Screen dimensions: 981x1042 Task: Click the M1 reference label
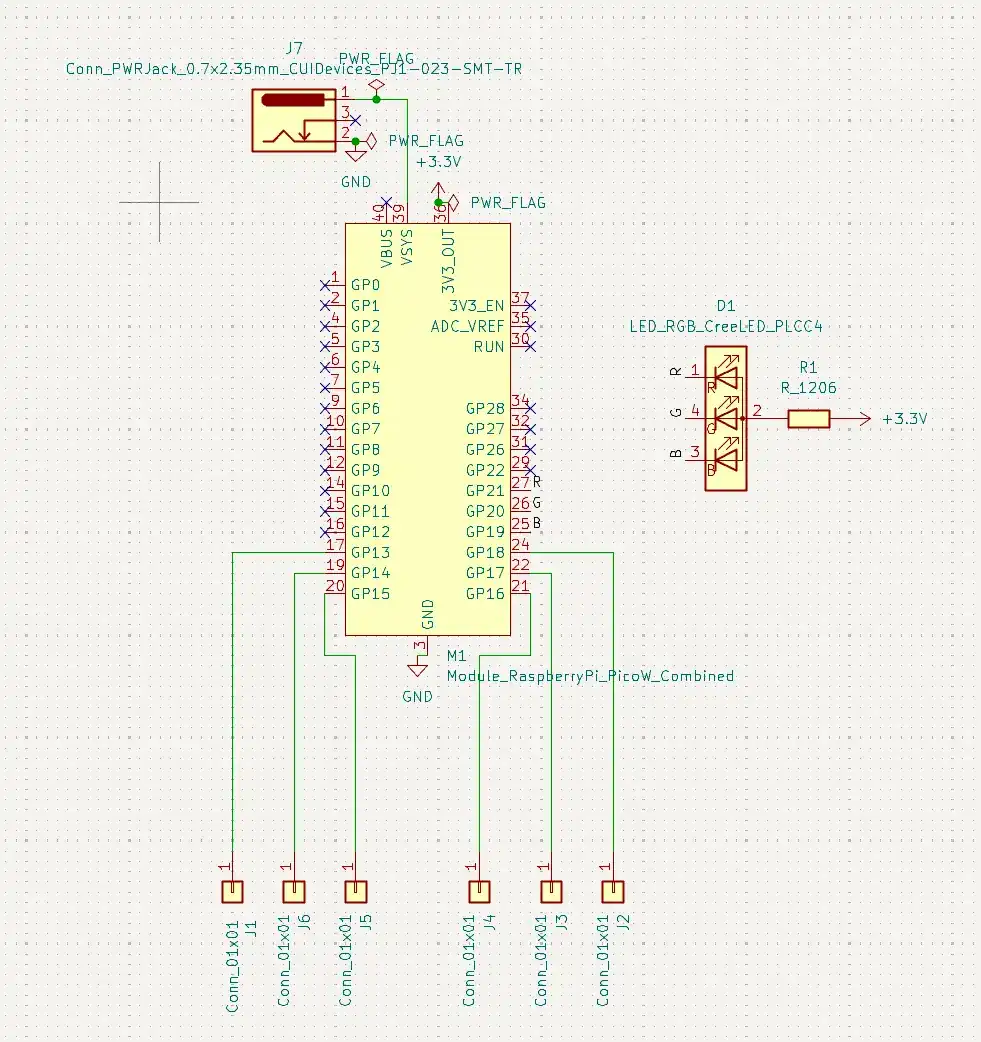pos(457,656)
